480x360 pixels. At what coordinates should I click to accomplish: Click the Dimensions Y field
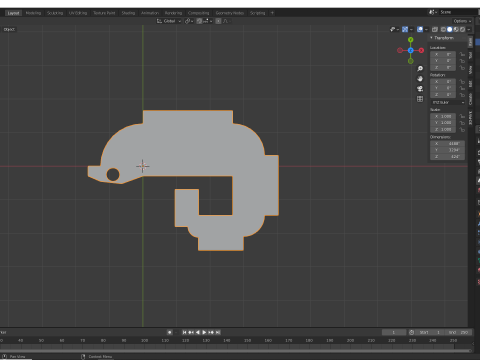[x=447, y=150]
